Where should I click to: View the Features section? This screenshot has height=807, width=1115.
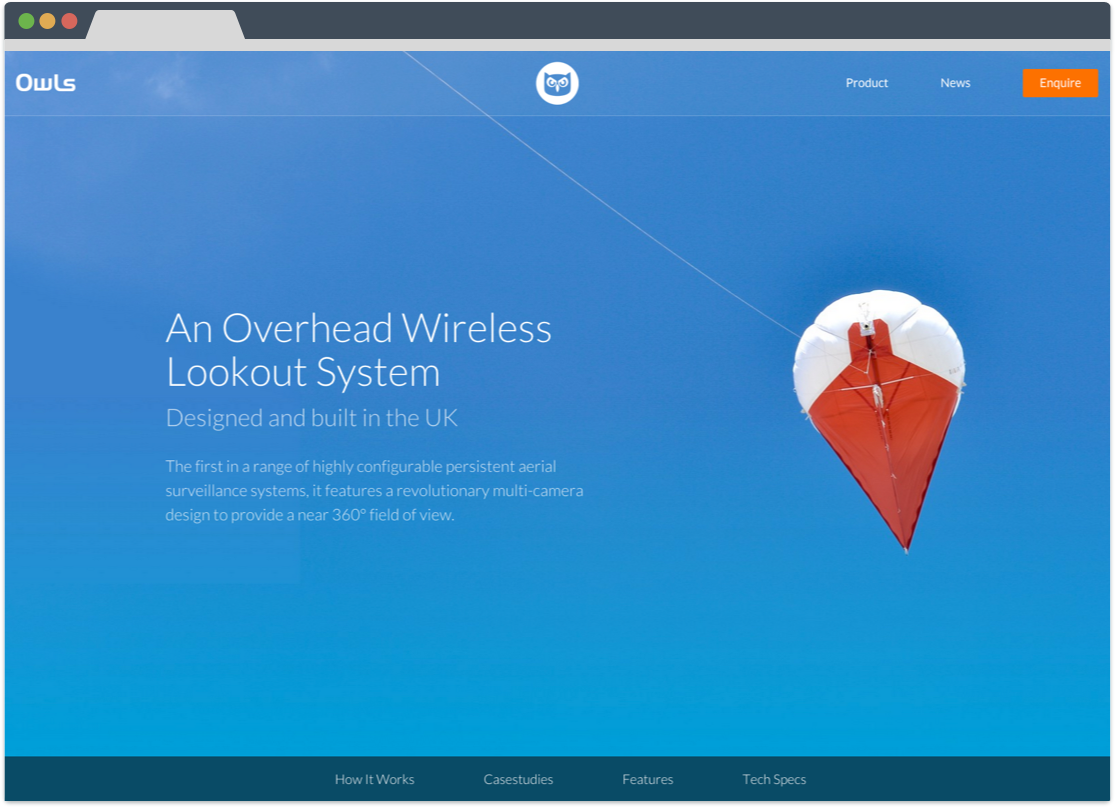[648, 779]
